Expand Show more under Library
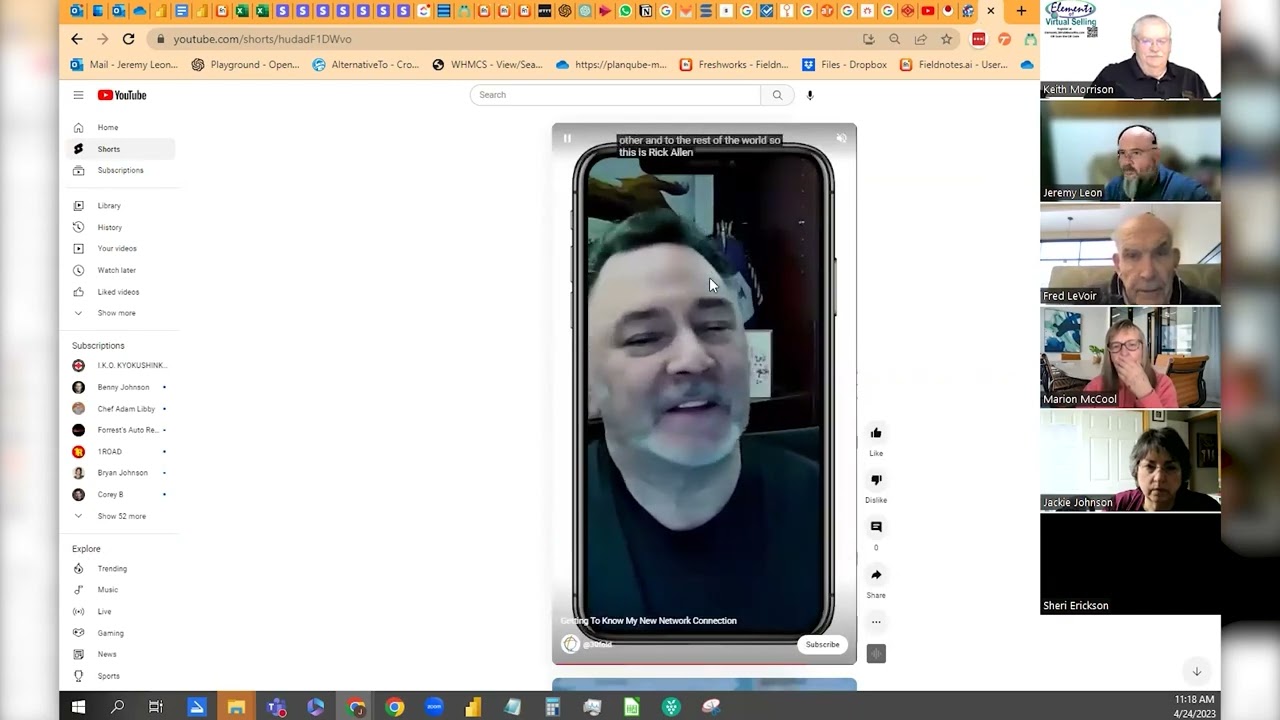 coord(121,313)
